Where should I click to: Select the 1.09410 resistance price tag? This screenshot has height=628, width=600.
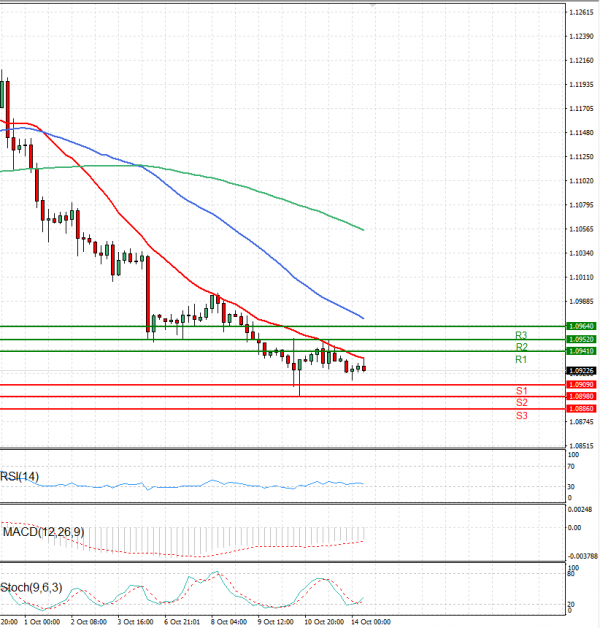[581, 351]
